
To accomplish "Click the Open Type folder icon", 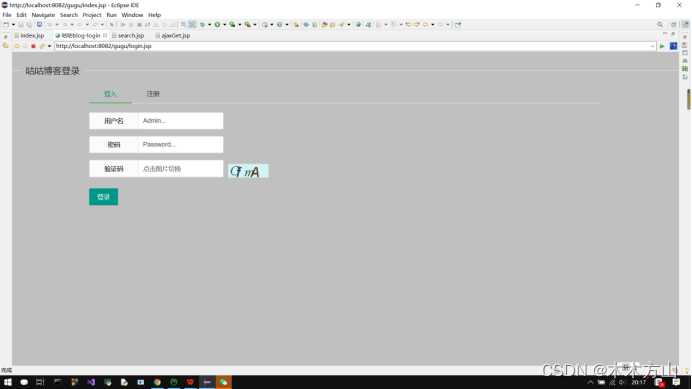I will tap(324, 25).
